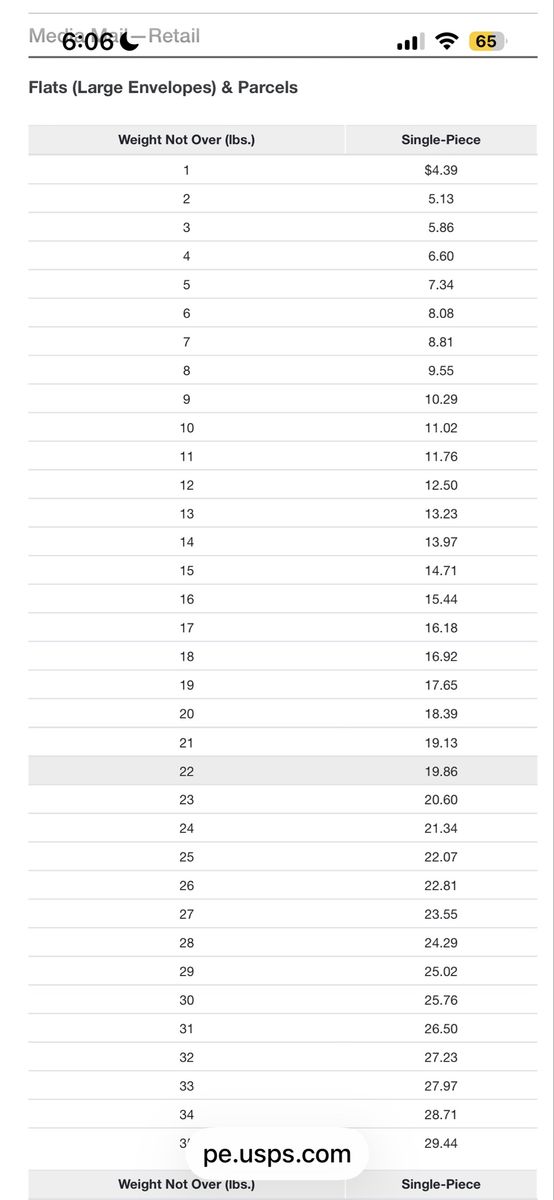
Task: Select the Media Mail—Retail heading
Action: pyautogui.click(x=114, y=36)
